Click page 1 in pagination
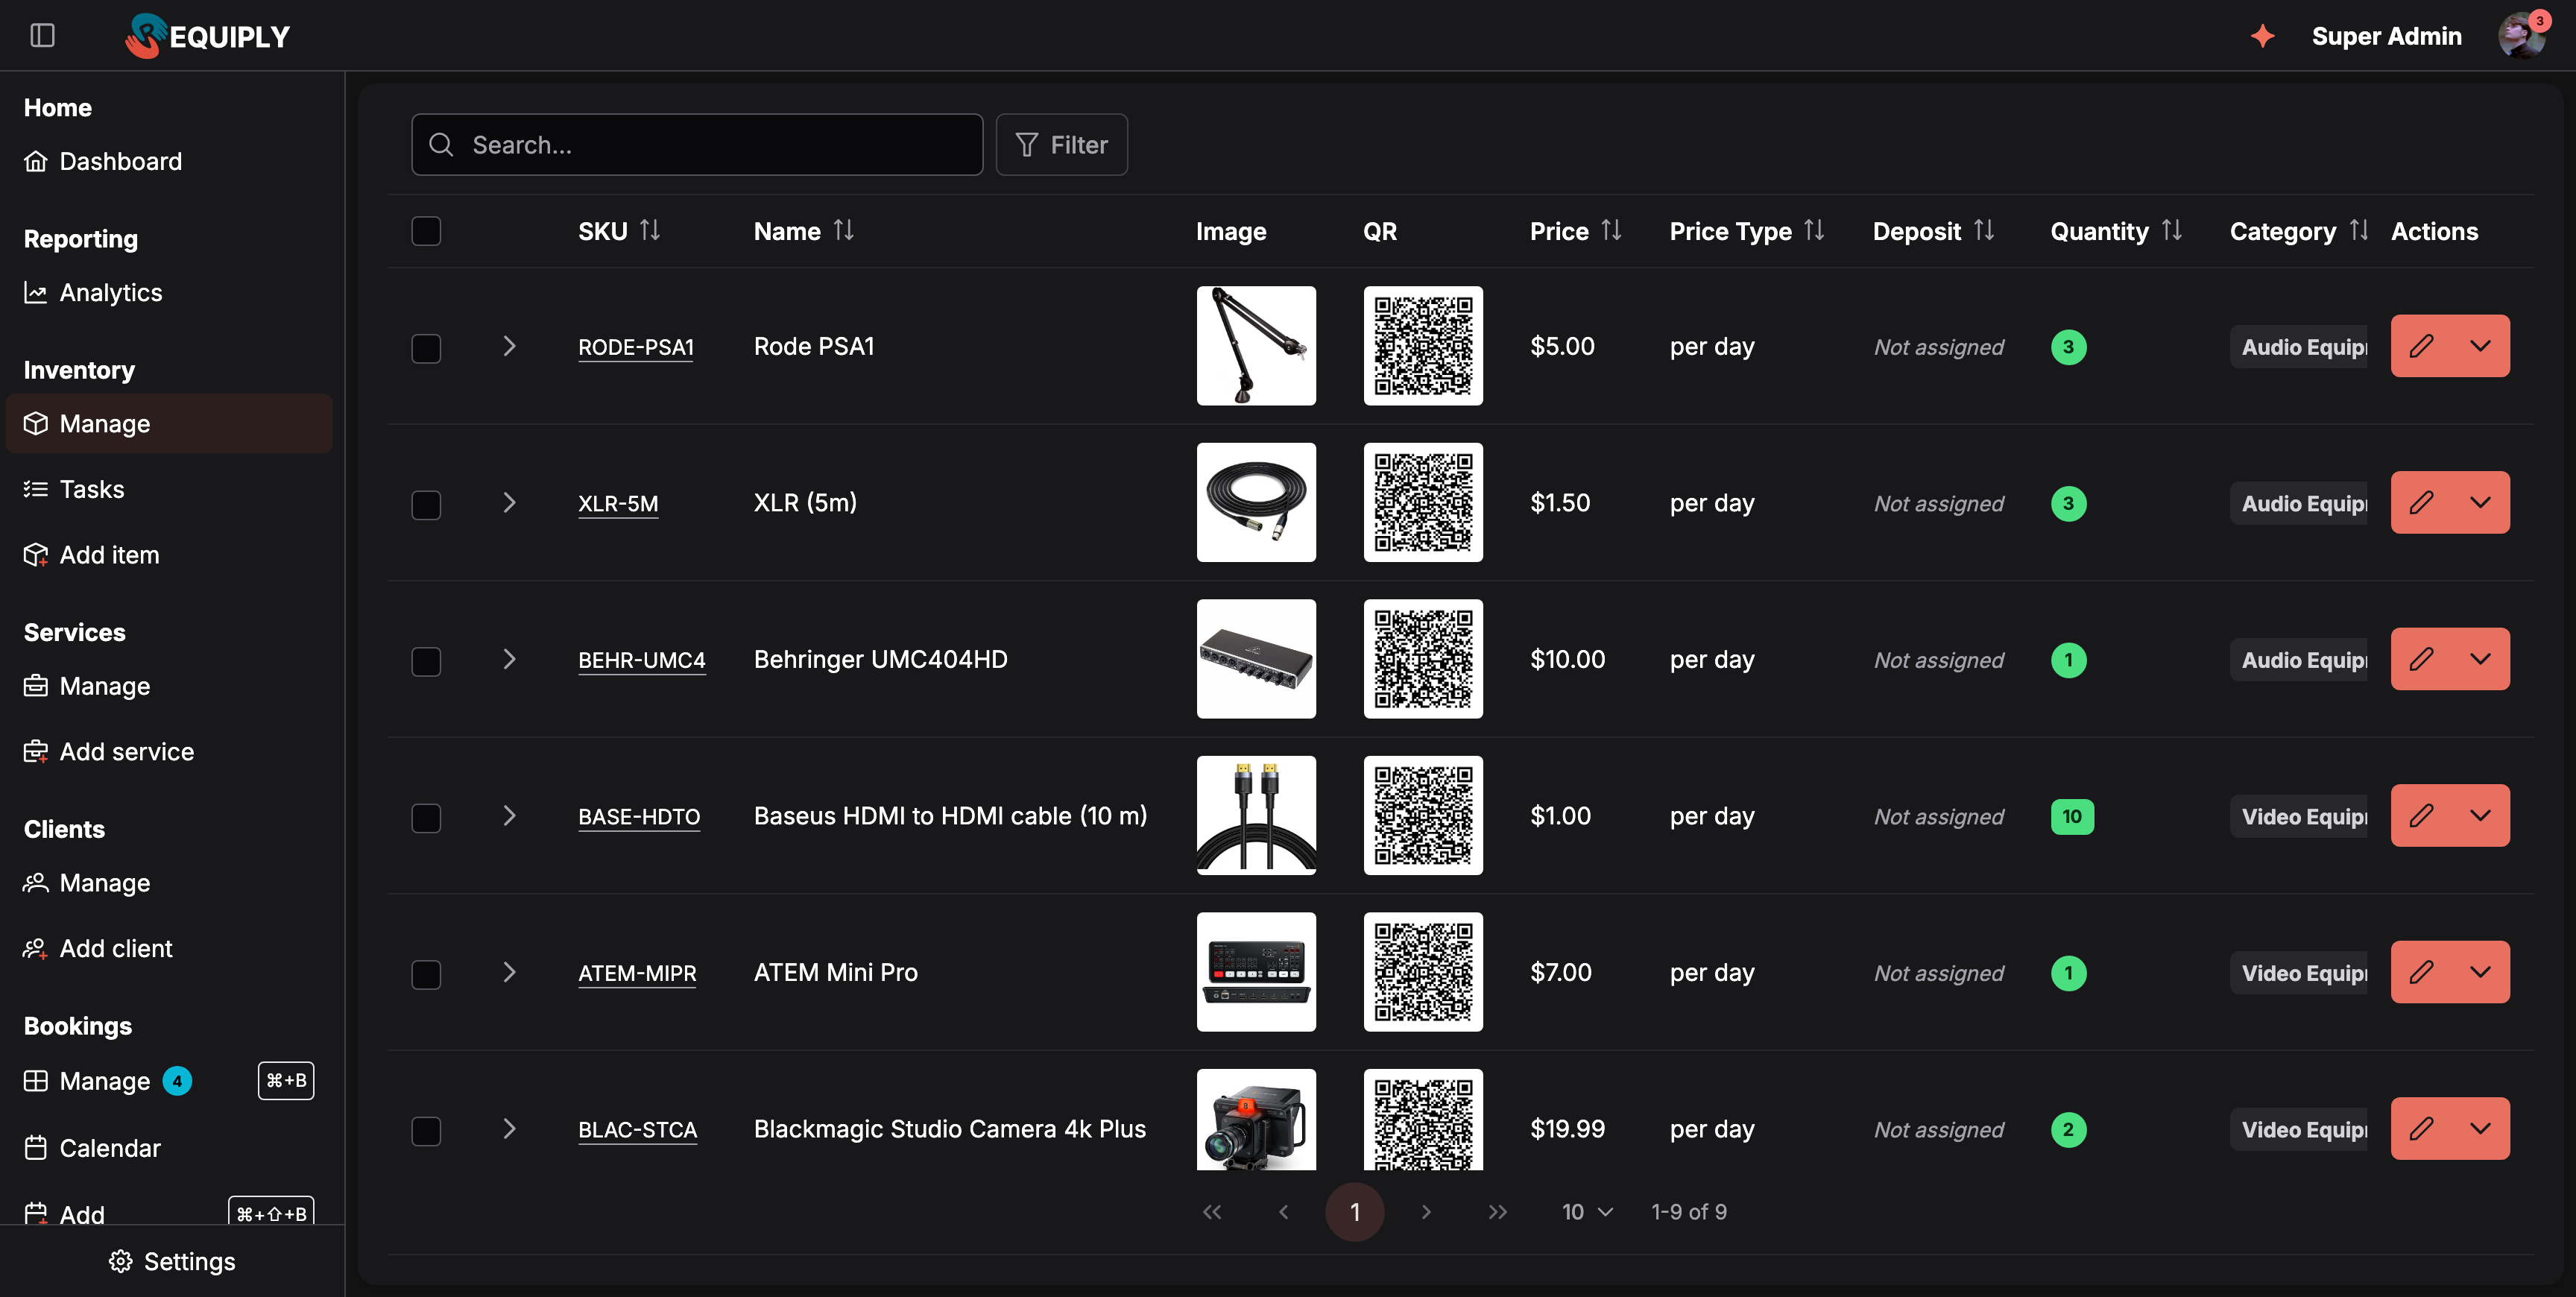Viewport: 2576px width, 1297px height. click(x=1355, y=1212)
